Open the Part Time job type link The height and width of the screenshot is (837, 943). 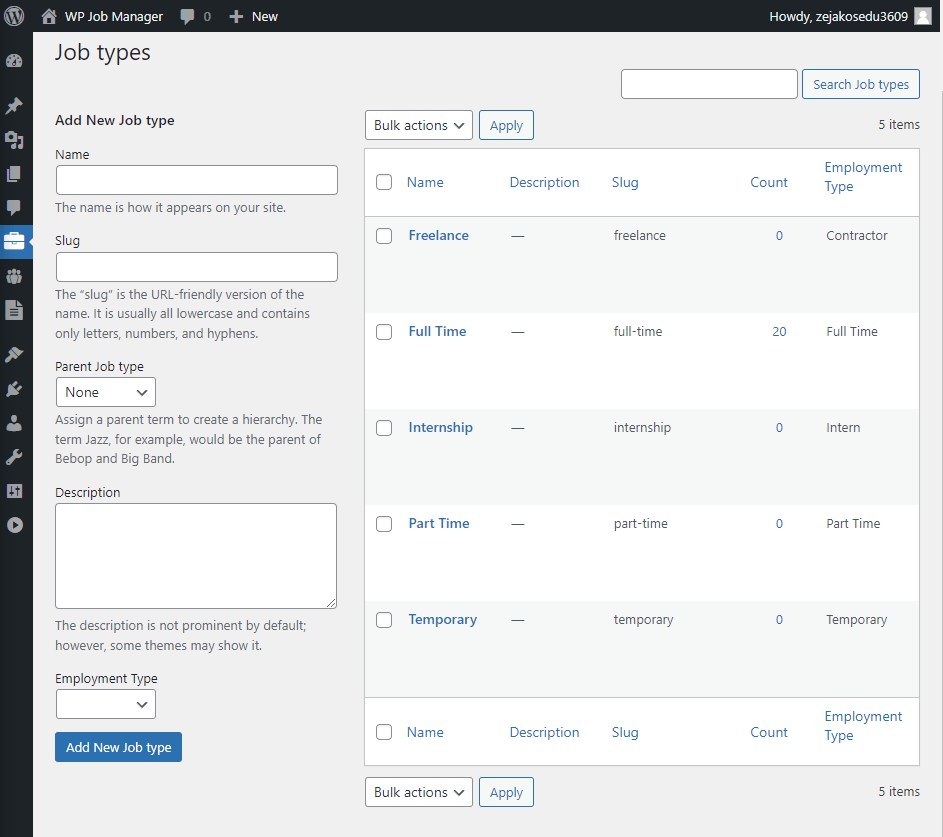[x=439, y=523]
